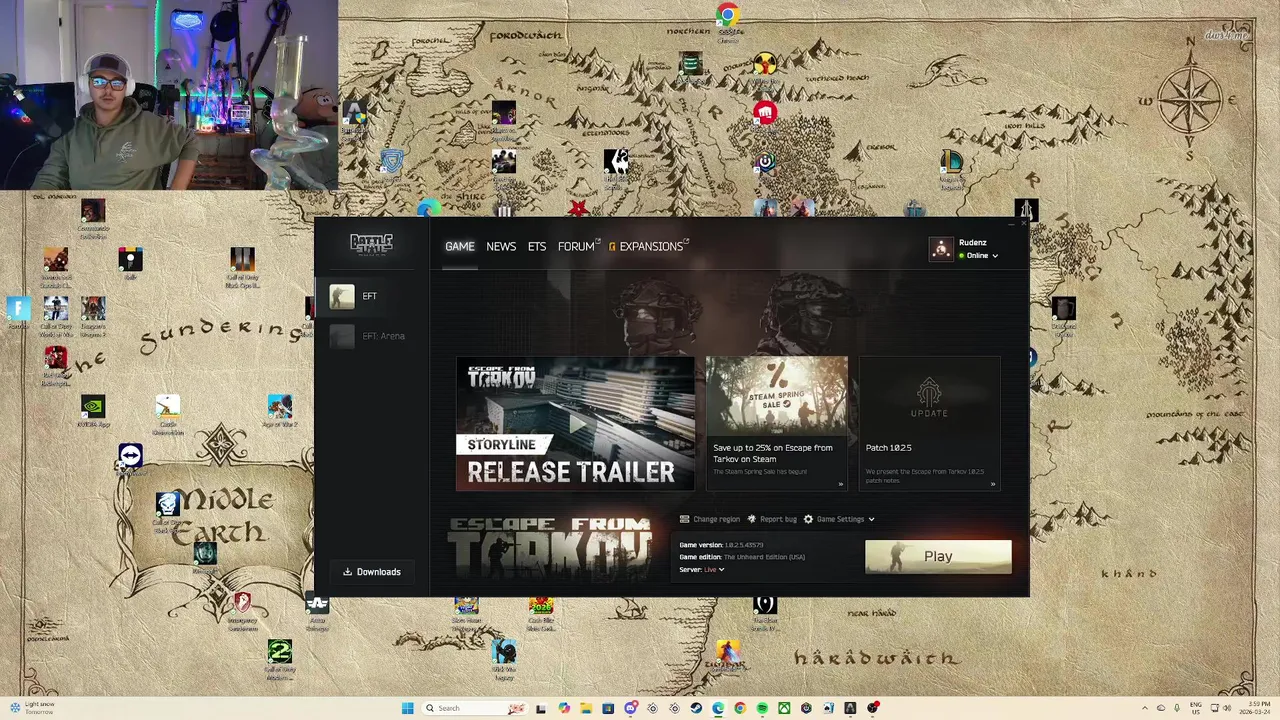Click the taskbar Search box
The height and width of the screenshot is (720, 1280).
pyautogui.click(x=475, y=708)
